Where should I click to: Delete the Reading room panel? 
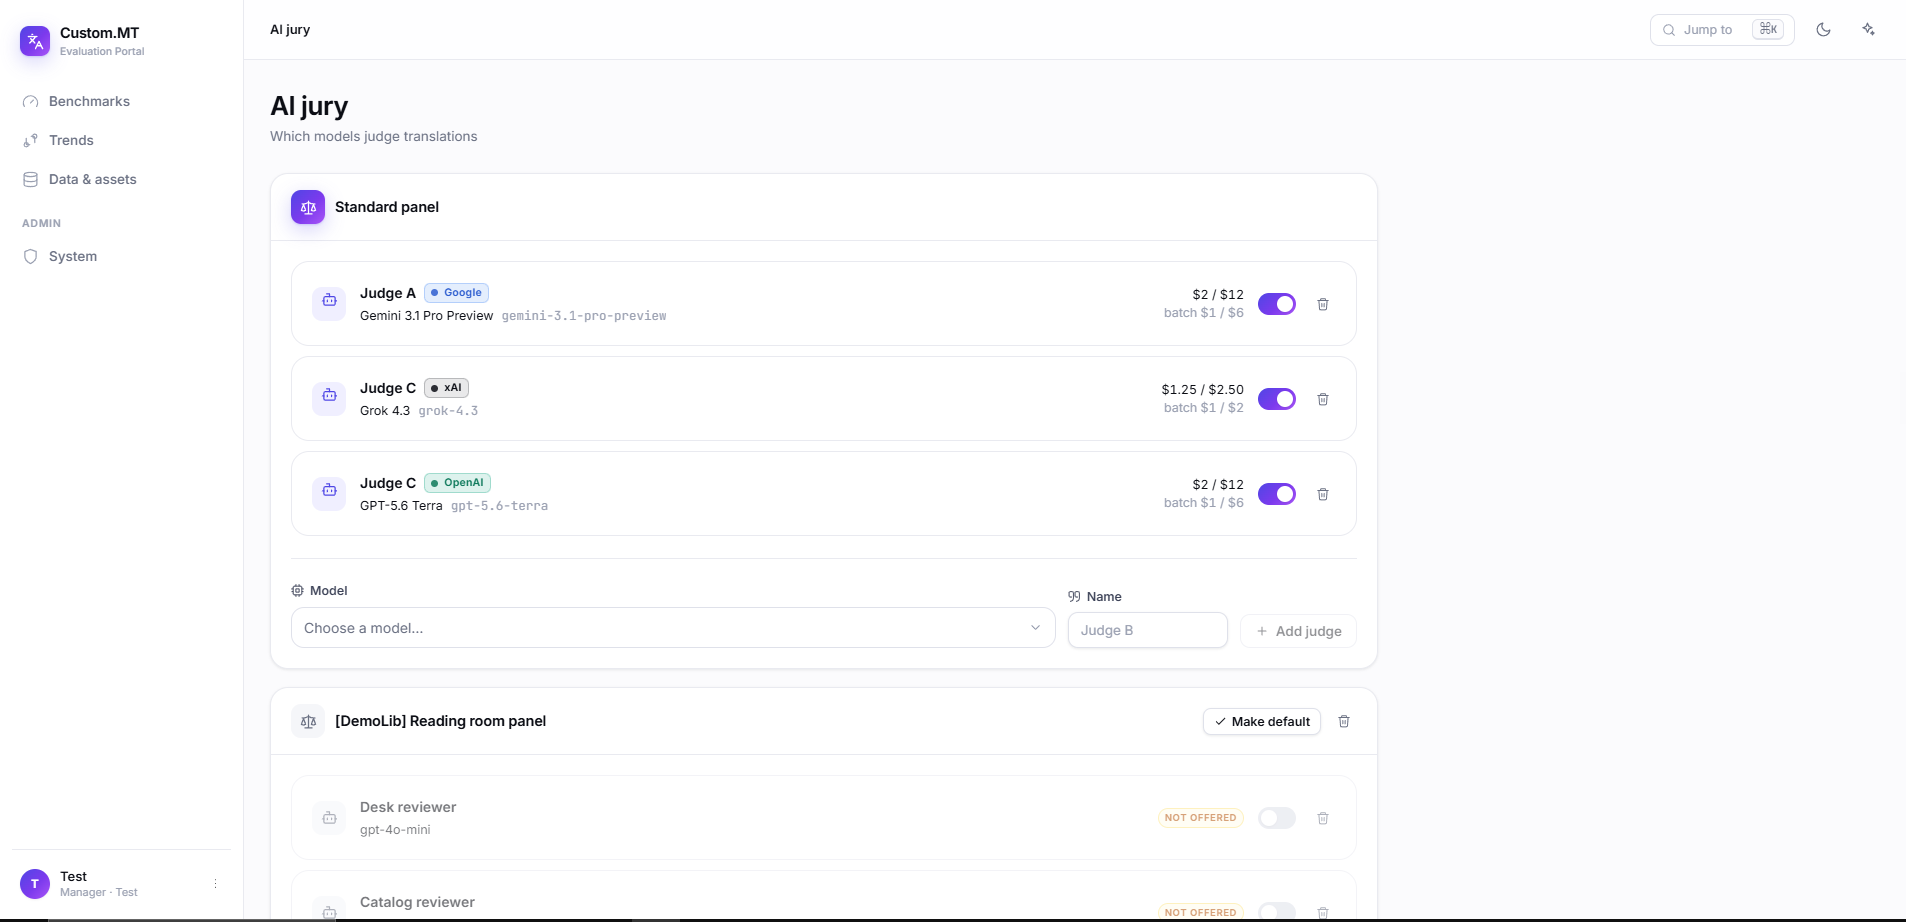(1344, 721)
